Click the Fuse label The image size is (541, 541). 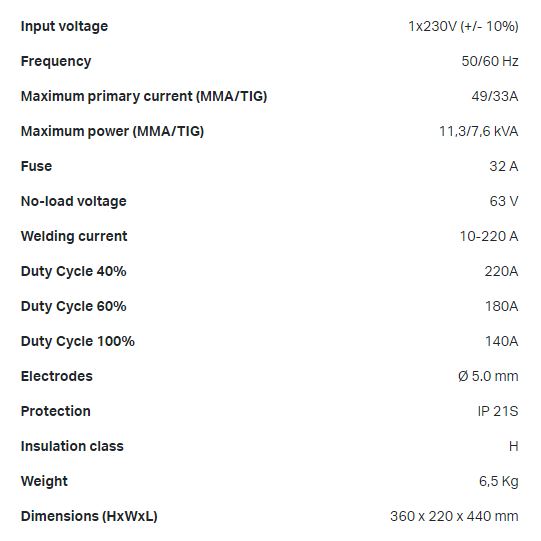pyautogui.click(x=36, y=166)
